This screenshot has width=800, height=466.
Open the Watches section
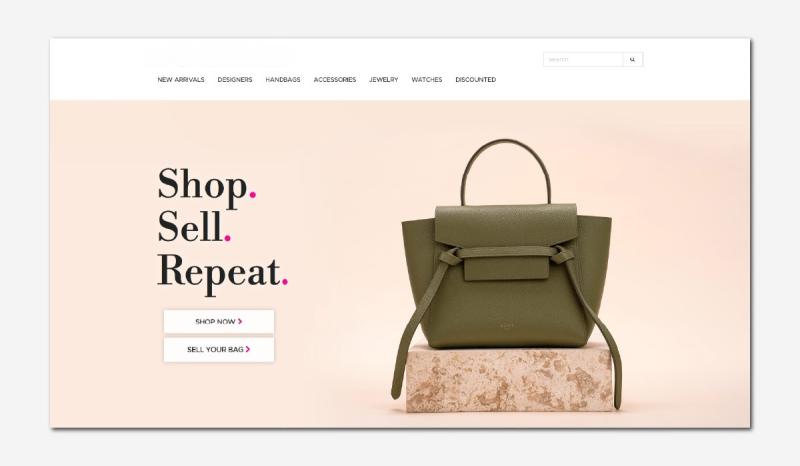(x=427, y=80)
